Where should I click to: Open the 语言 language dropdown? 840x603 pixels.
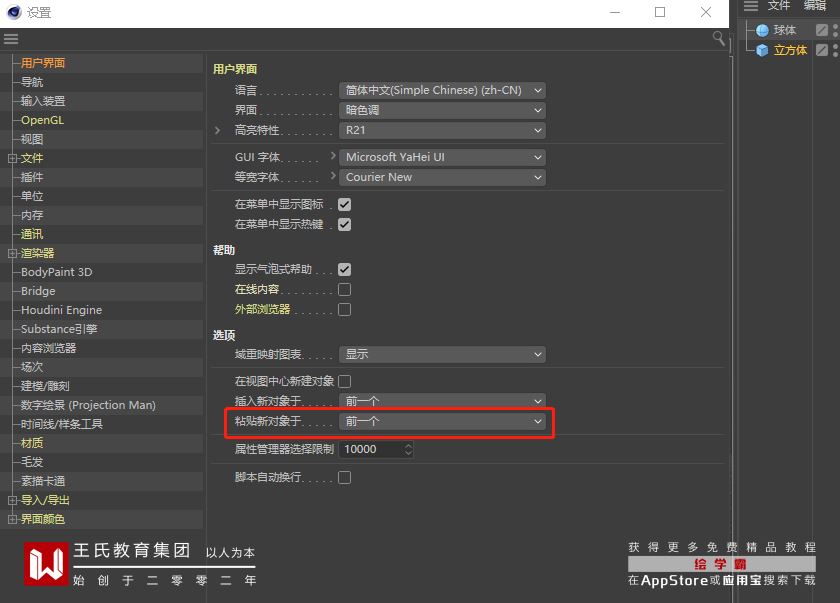click(442, 91)
